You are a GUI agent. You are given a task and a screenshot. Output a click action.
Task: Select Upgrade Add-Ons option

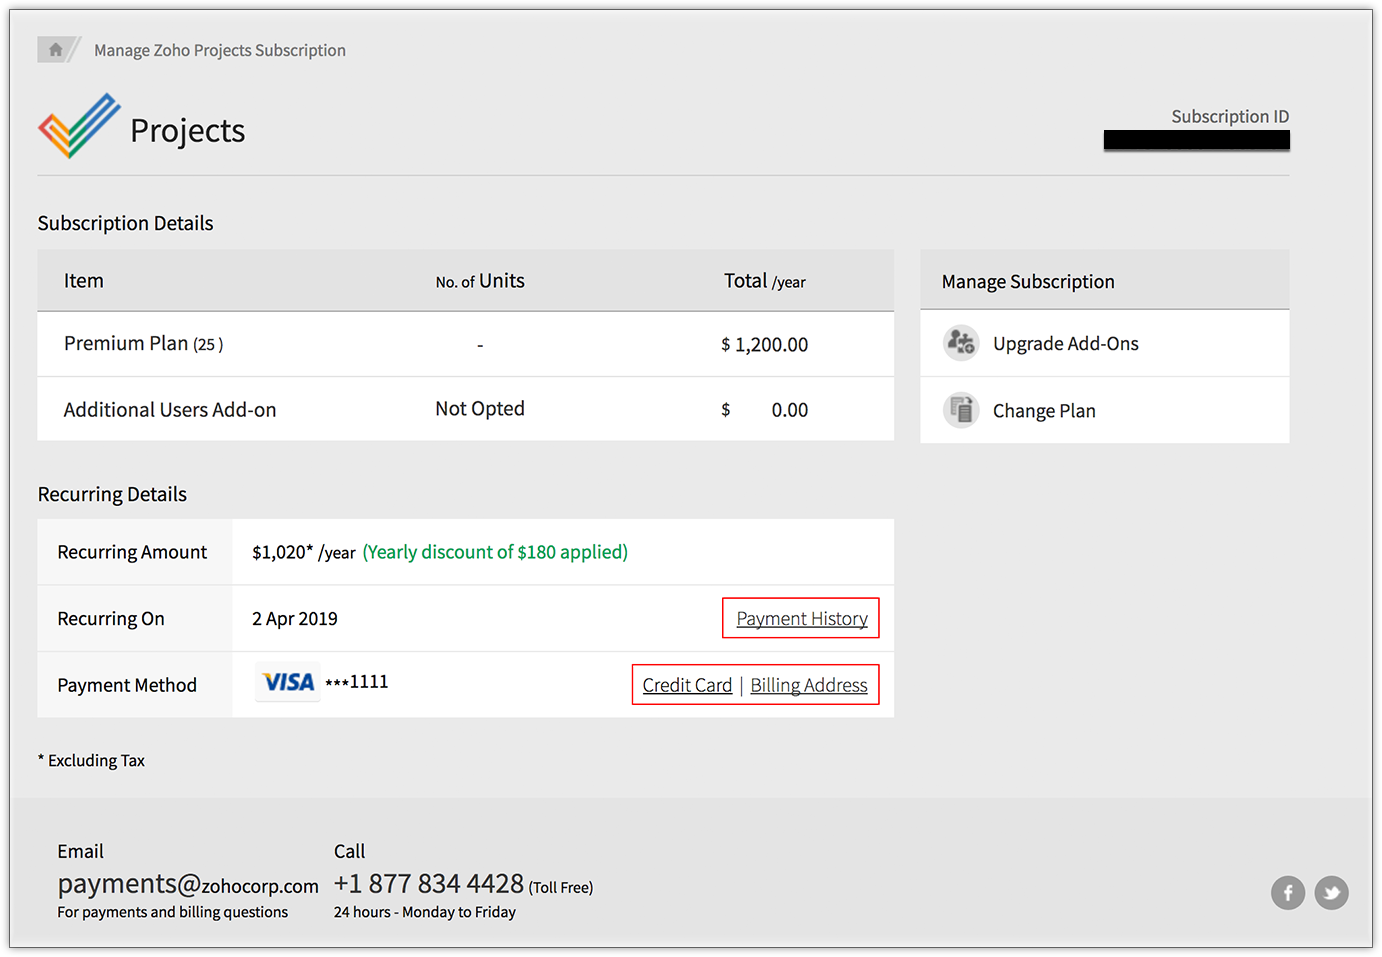click(1065, 344)
